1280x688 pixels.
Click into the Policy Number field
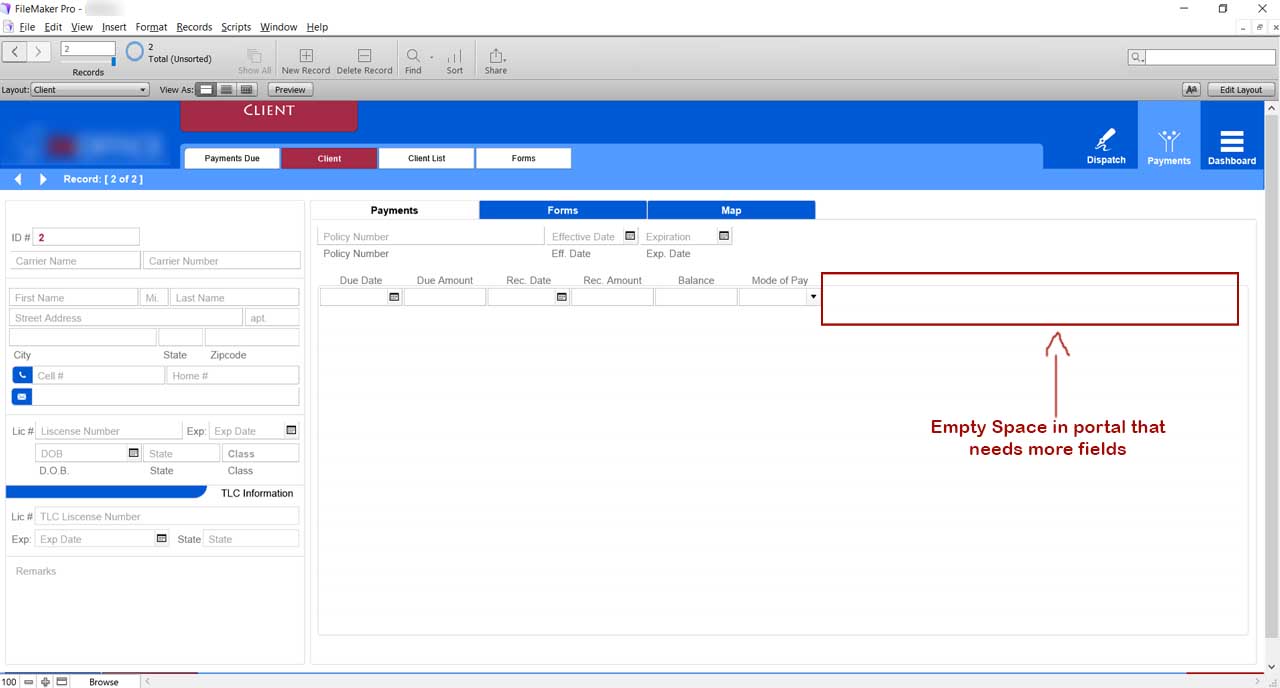coord(431,237)
